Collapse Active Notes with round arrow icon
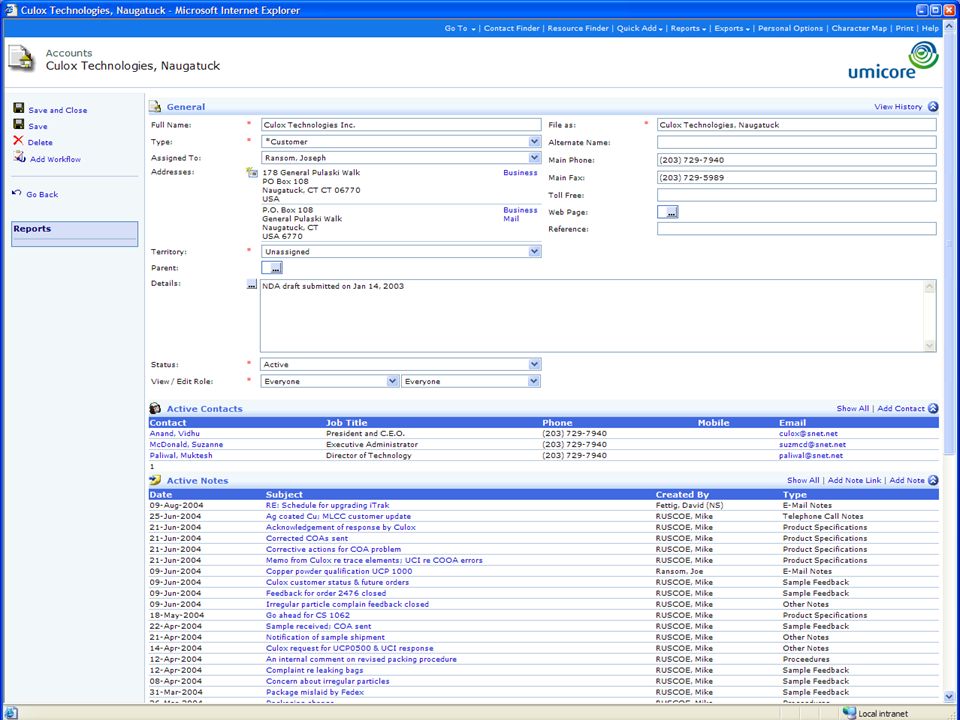This screenshot has width=960, height=720. click(x=933, y=481)
